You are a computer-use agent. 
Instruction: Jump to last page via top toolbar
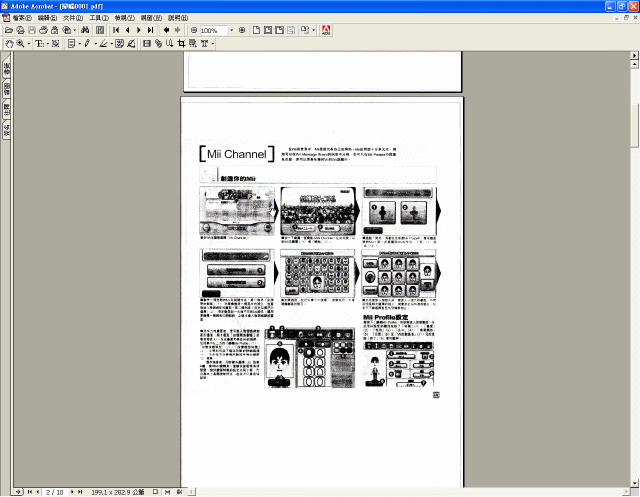(151, 30)
